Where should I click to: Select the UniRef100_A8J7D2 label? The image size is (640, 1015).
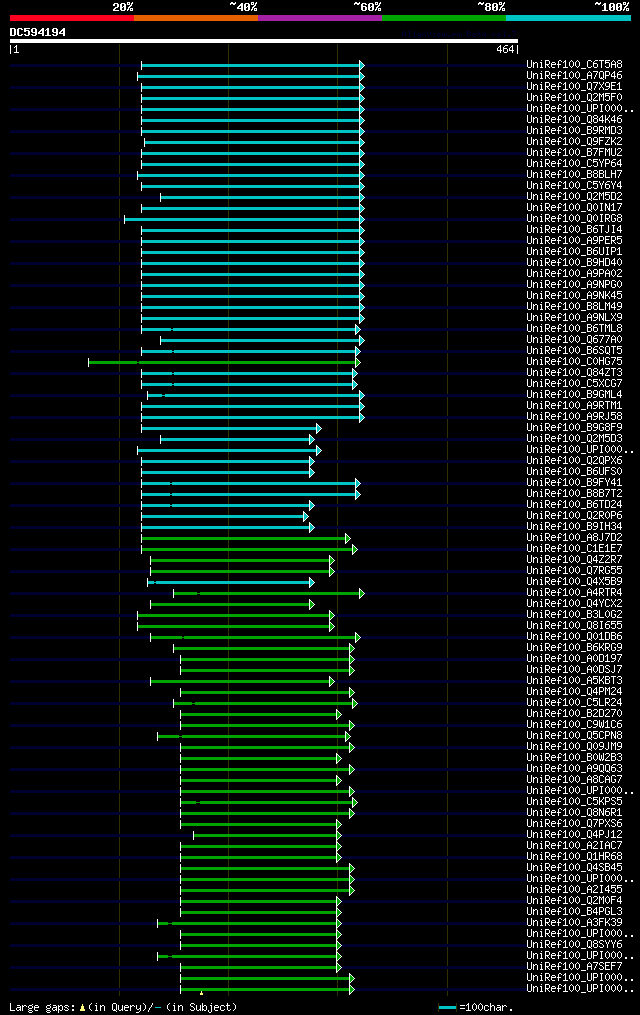(x=575, y=538)
